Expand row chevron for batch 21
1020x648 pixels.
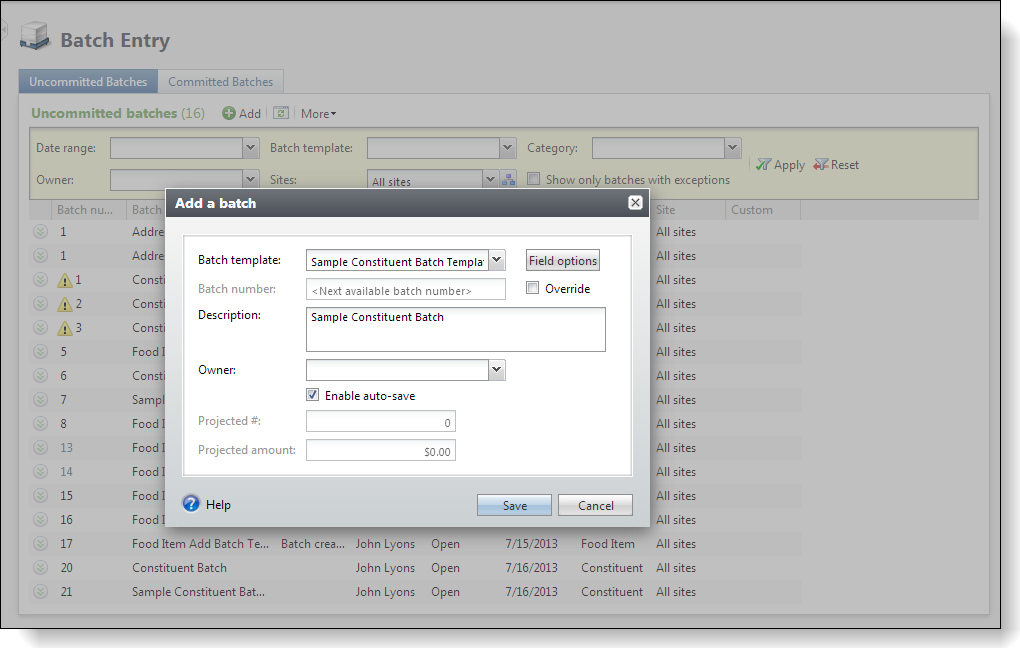click(x=40, y=592)
